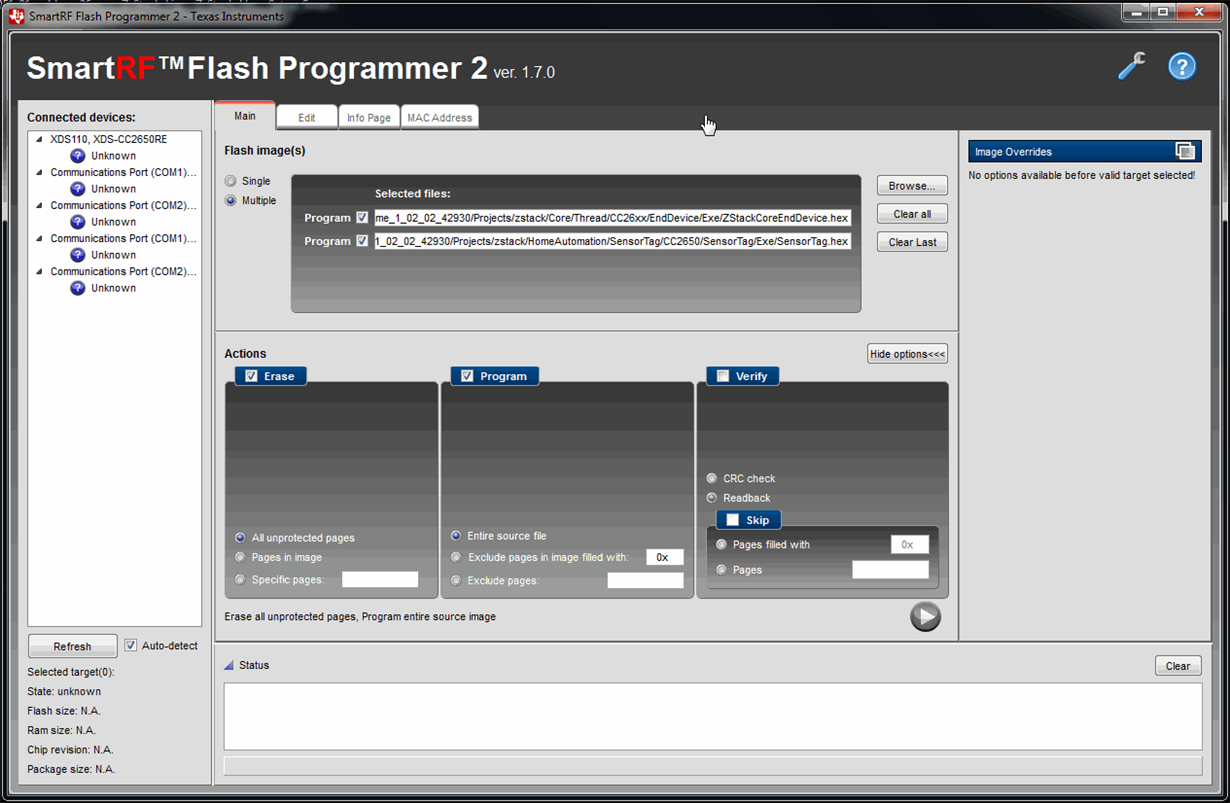Select Readback verify option

click(712, 498)
